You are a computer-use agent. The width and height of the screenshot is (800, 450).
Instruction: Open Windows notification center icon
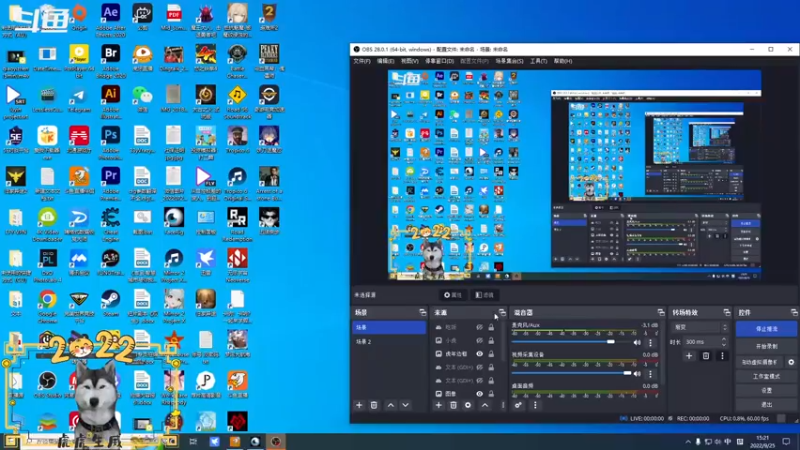pyautogui.click(x=786, y=441)
